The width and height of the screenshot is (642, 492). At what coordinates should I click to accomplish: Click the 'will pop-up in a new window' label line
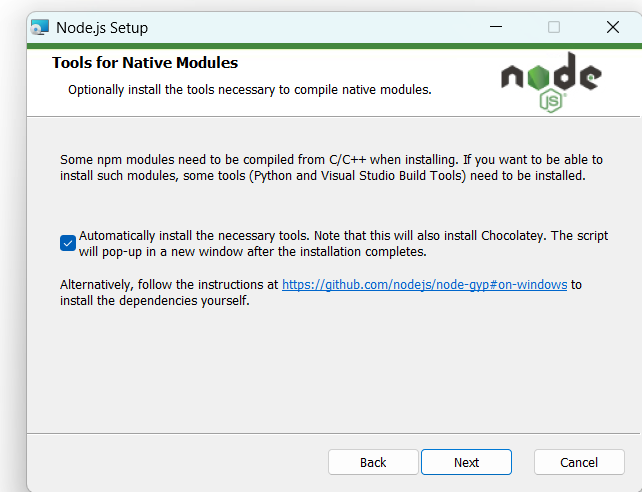click(x=253, y=251)
